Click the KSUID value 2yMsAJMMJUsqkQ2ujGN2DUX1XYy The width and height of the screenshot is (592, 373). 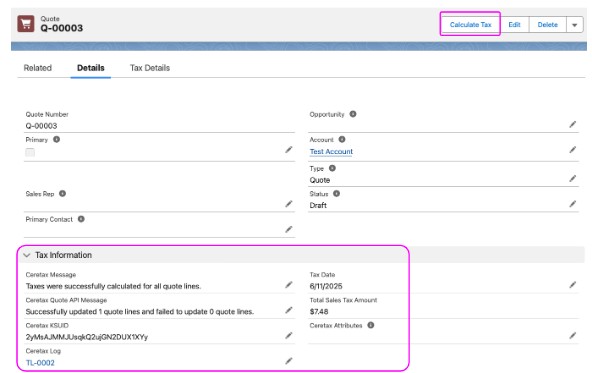(x=87, y=337)
